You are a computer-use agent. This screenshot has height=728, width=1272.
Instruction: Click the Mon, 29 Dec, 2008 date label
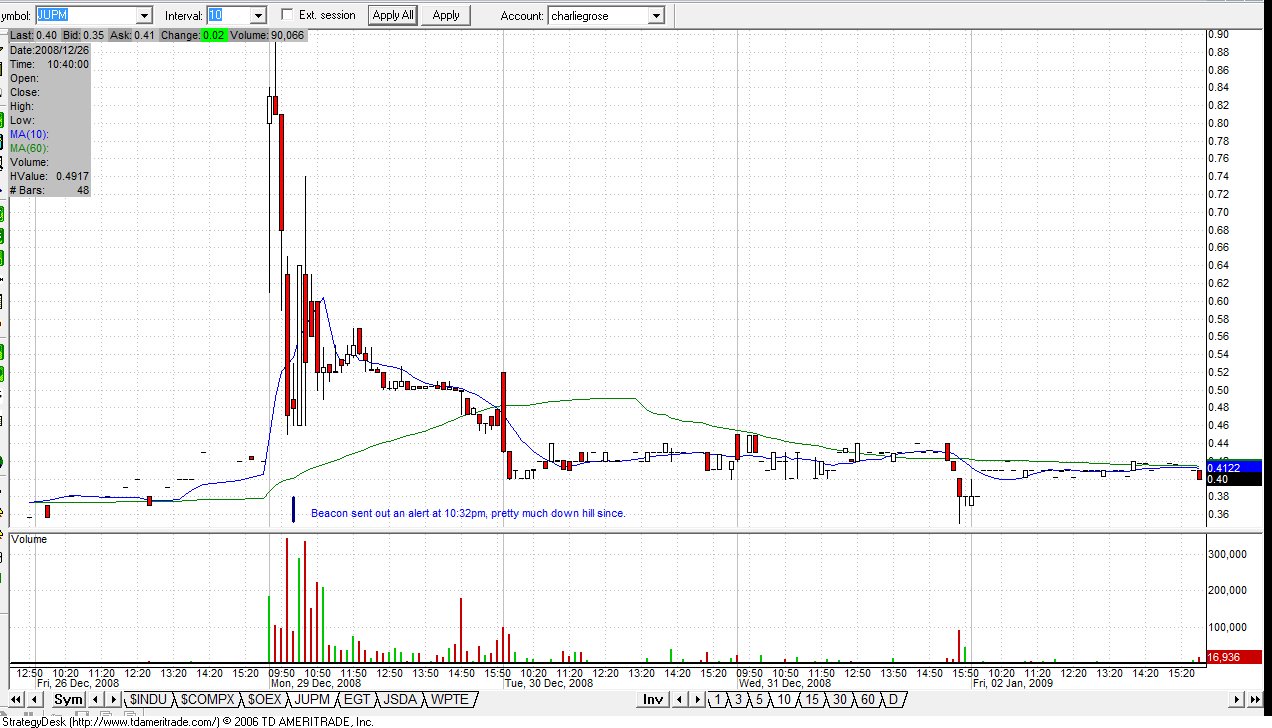pos(315,684)
